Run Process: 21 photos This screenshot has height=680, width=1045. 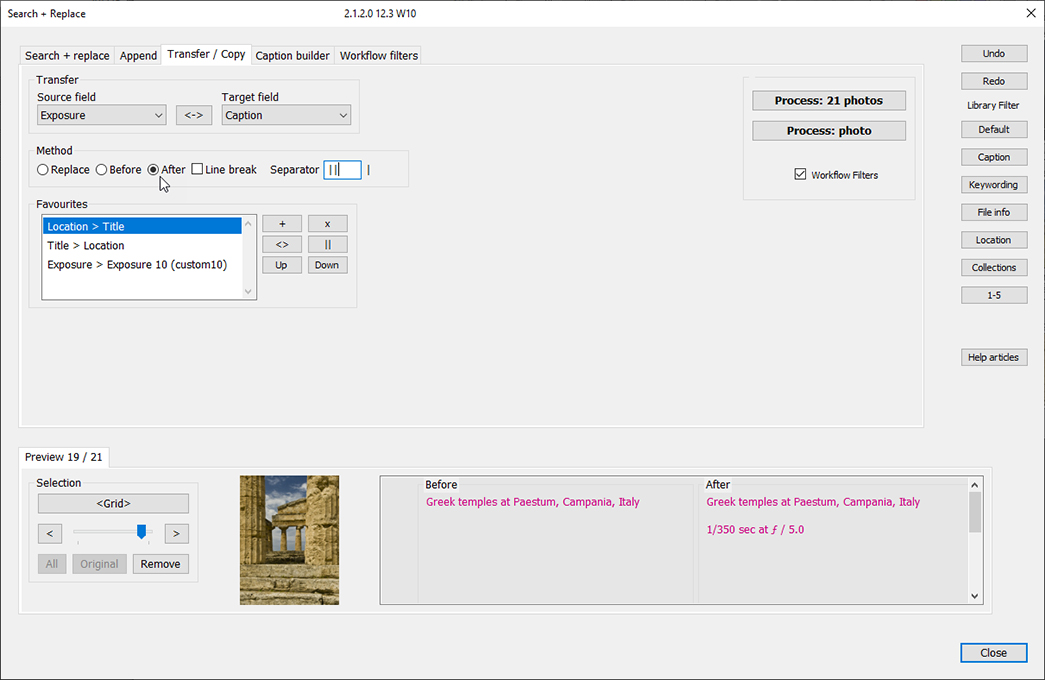[828, 100]
